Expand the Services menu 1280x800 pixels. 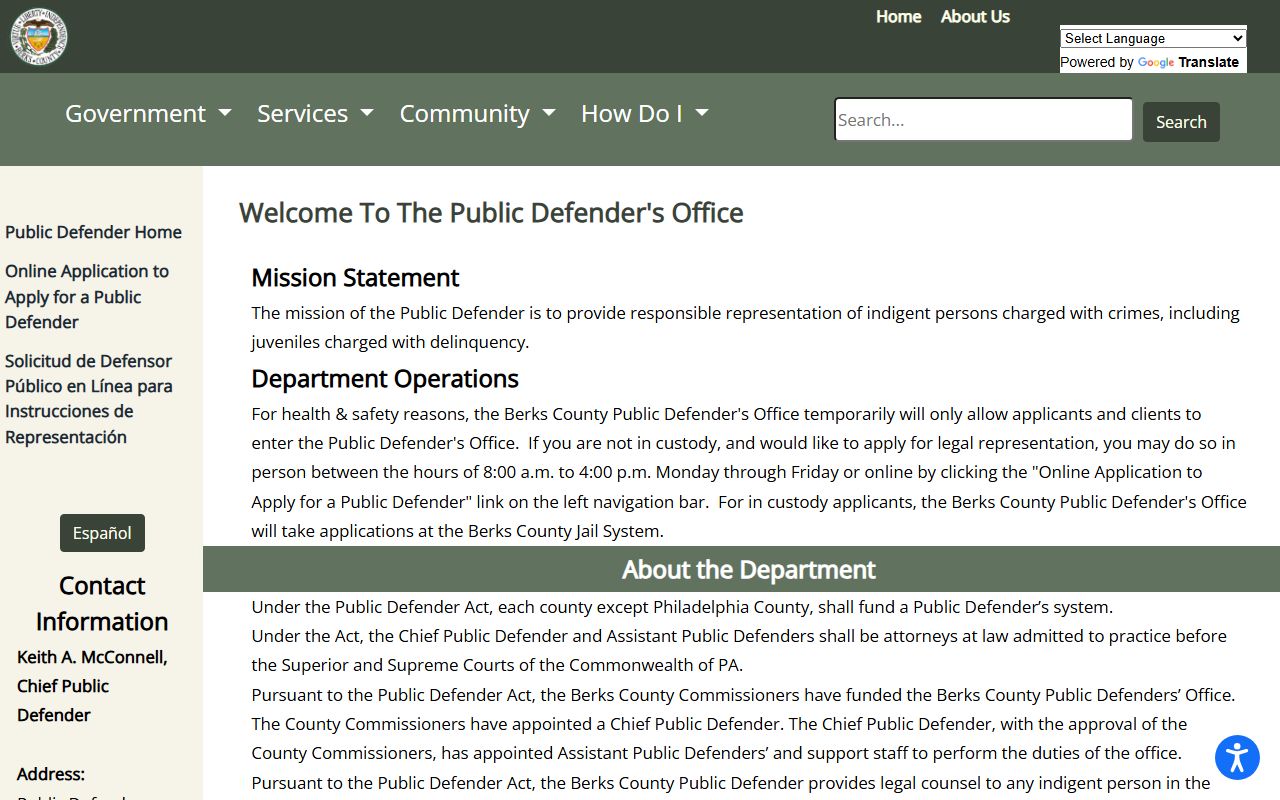(x=315, y=114)
